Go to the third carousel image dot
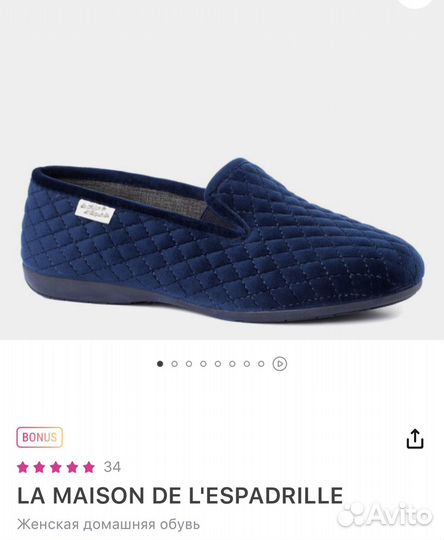 point(189,364)
